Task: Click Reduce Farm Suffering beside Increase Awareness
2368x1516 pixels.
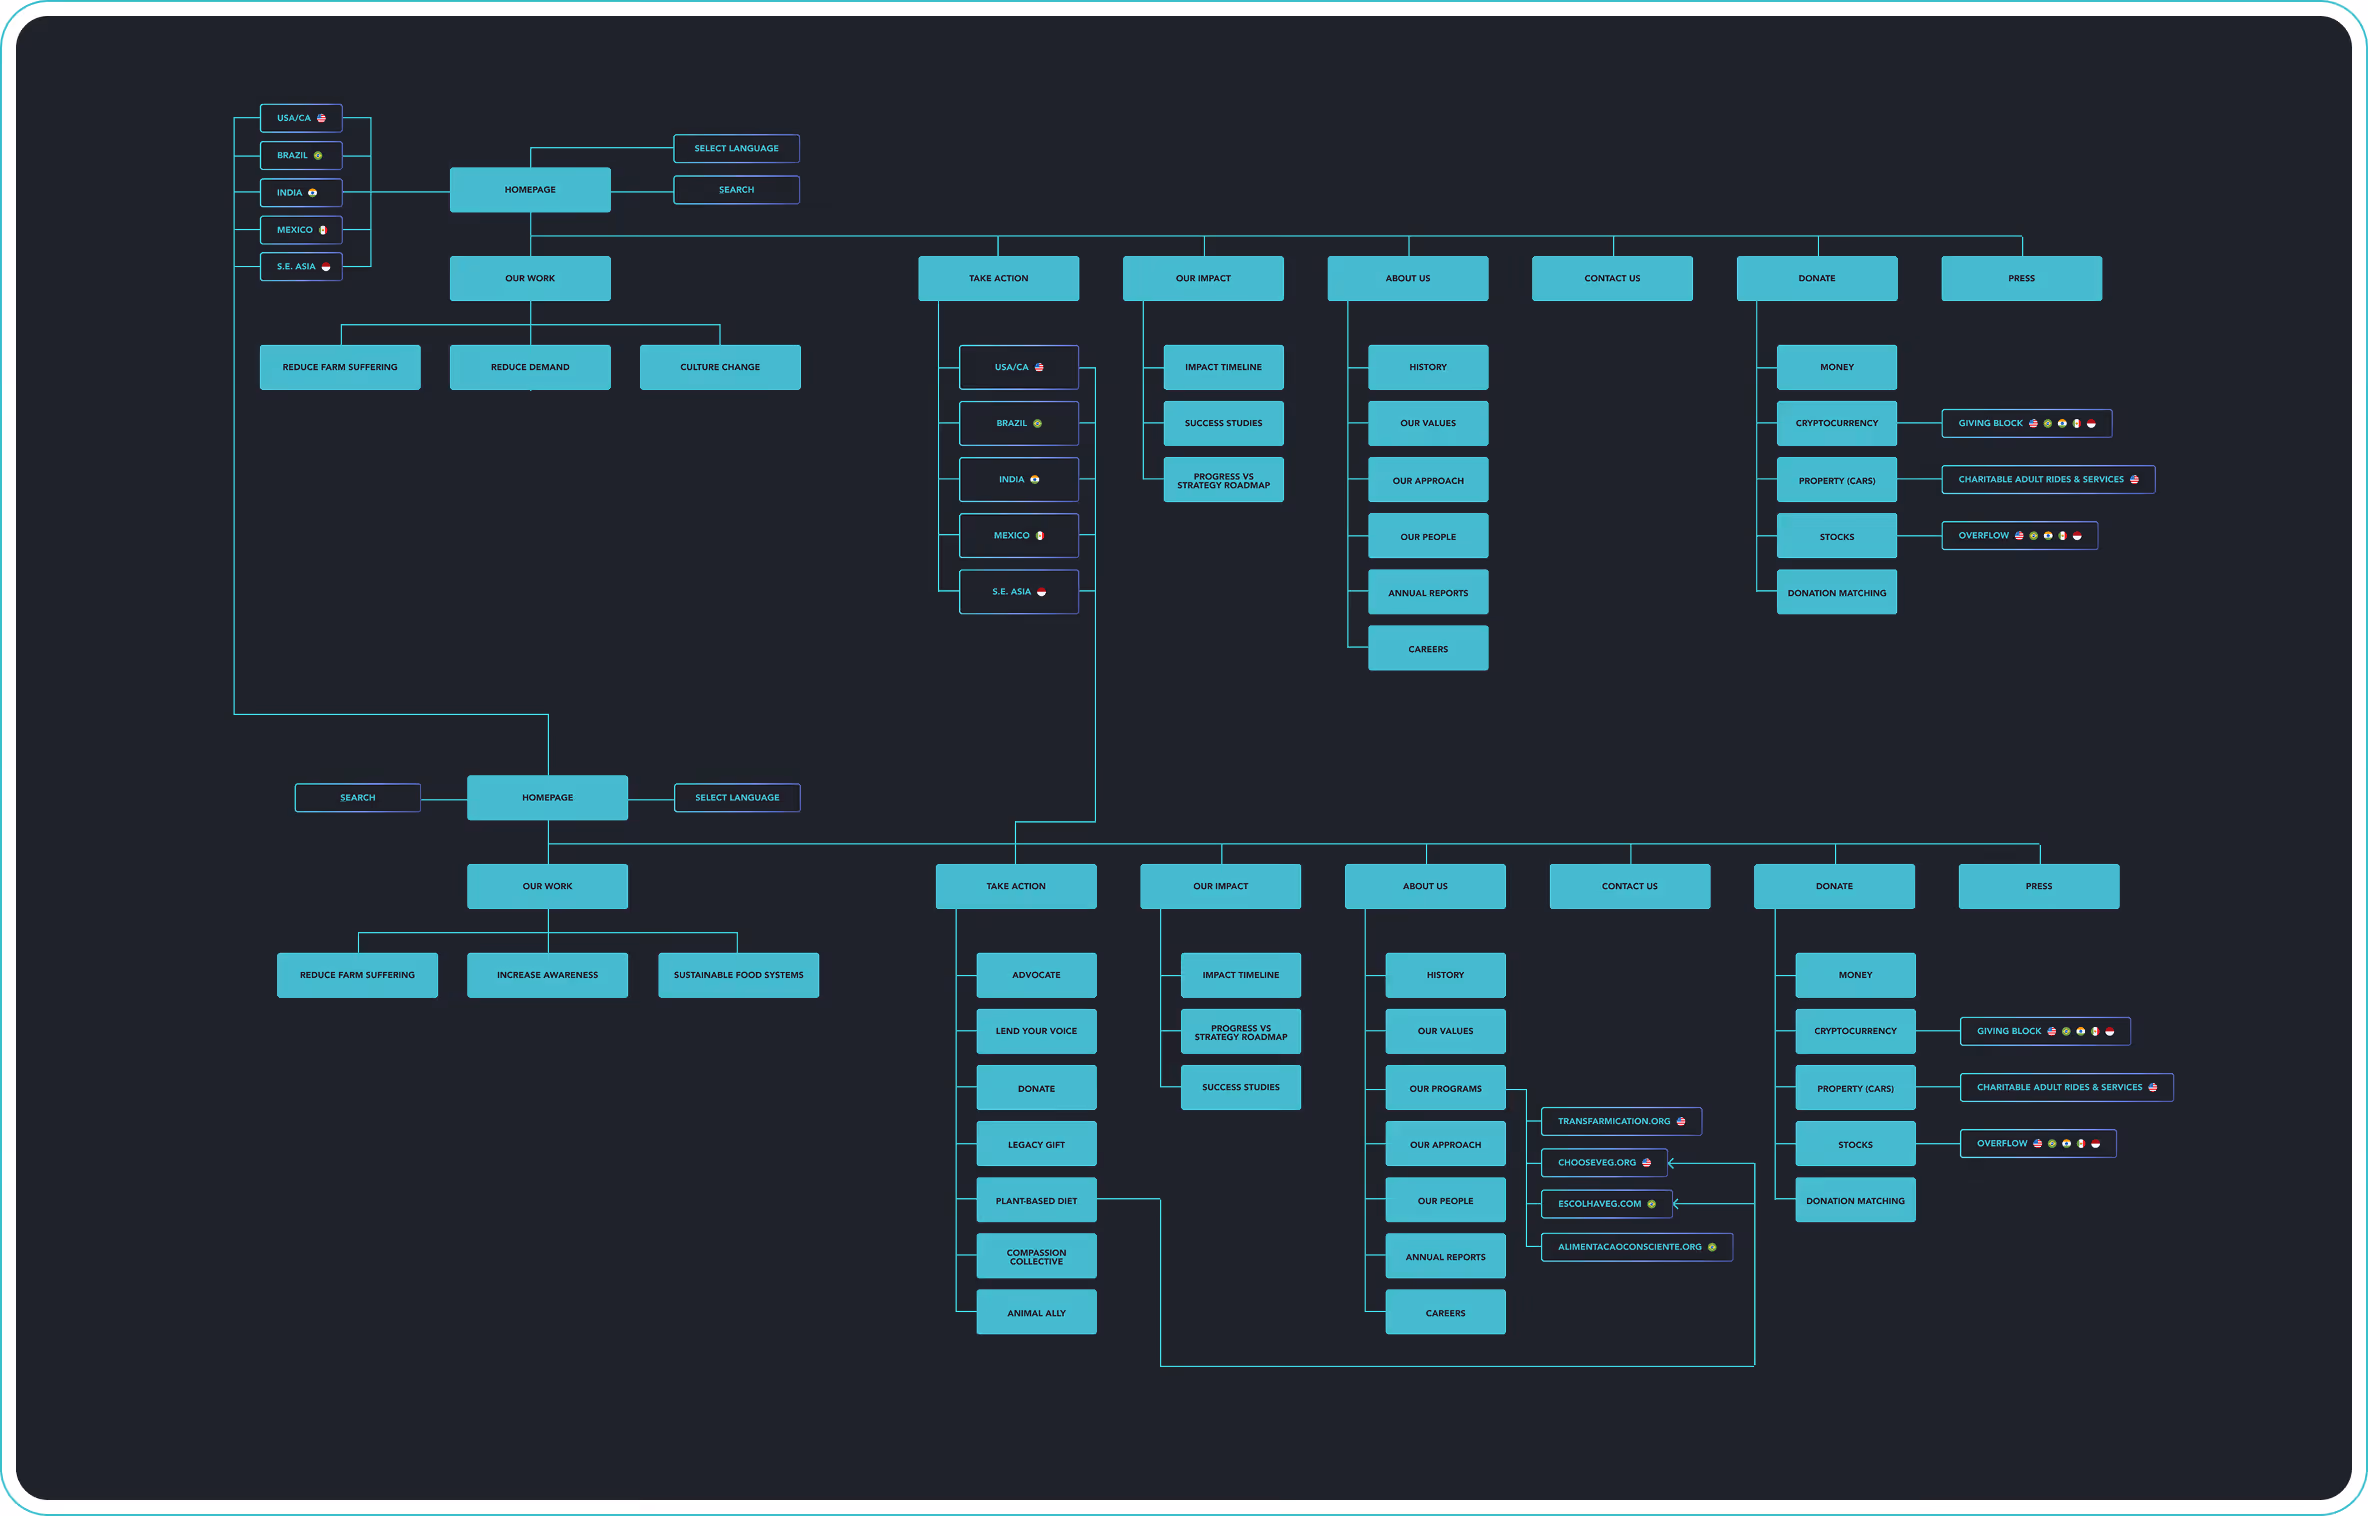Action: pos(357,975)
